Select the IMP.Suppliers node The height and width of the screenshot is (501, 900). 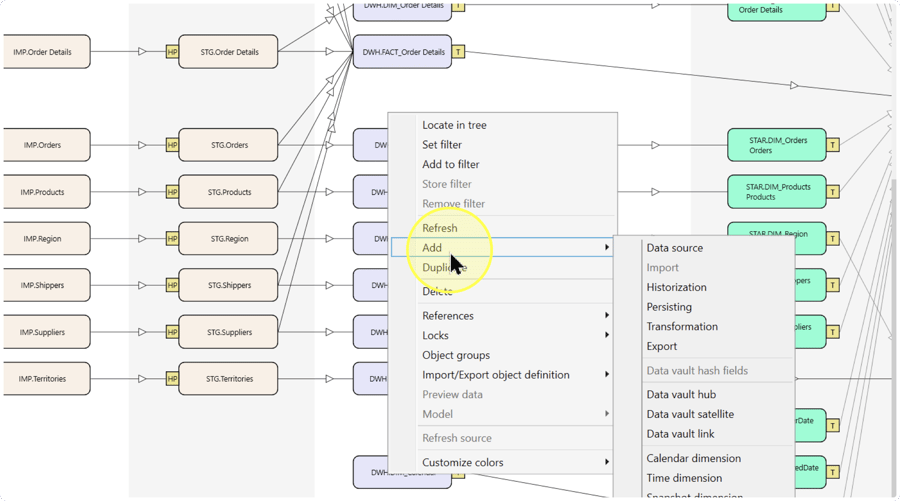coord(46,332)
